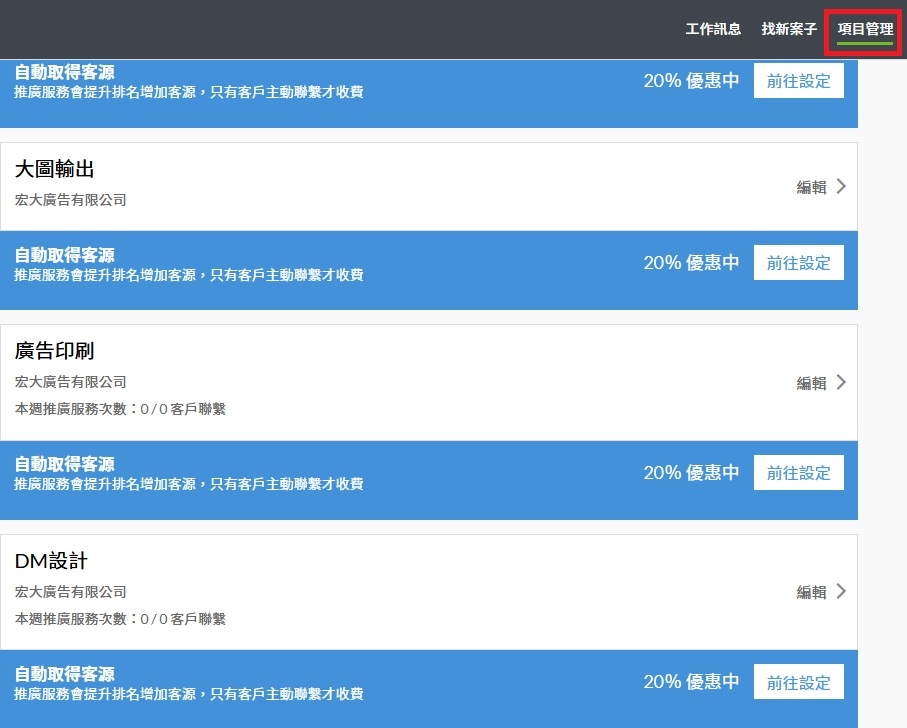Screen dimensions: 907x728
Task: Click chevron arrow beside 大圖輸出 編輯
Action: click(x=842, y=186)
